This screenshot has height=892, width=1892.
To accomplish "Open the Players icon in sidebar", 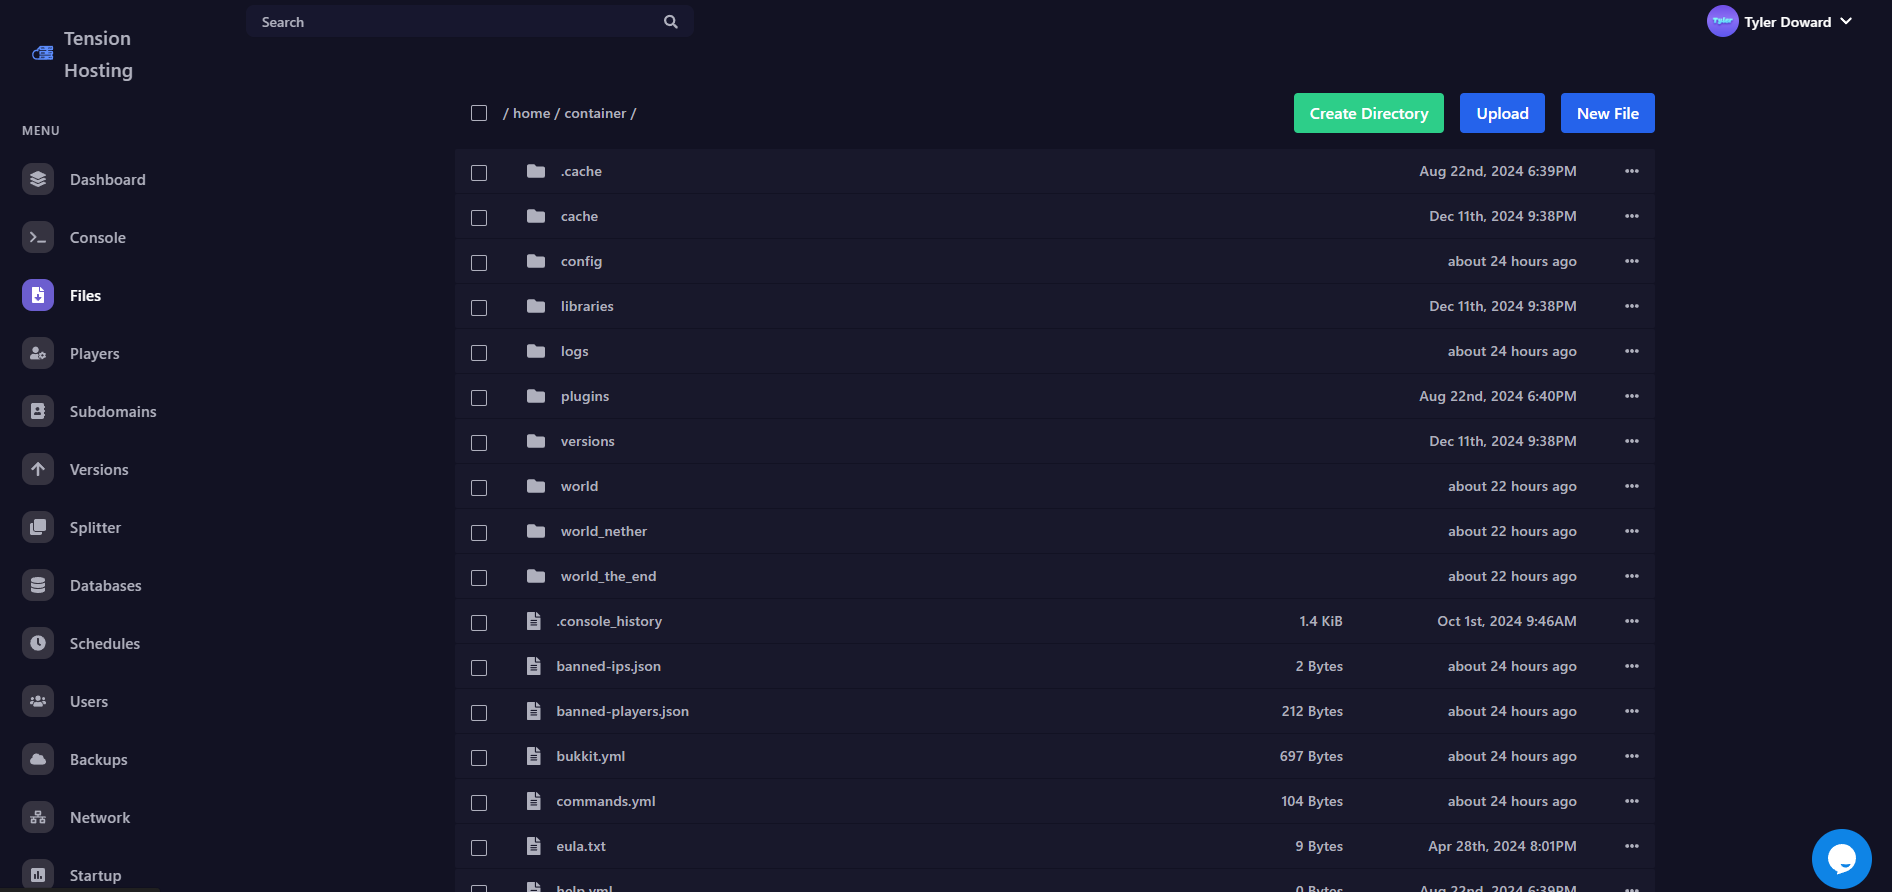I will tap(38, 353).
